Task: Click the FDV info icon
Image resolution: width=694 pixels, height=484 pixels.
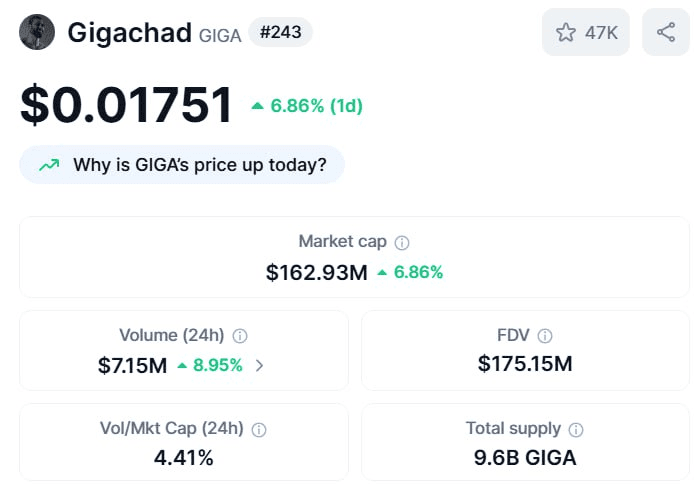Action: 545,336
